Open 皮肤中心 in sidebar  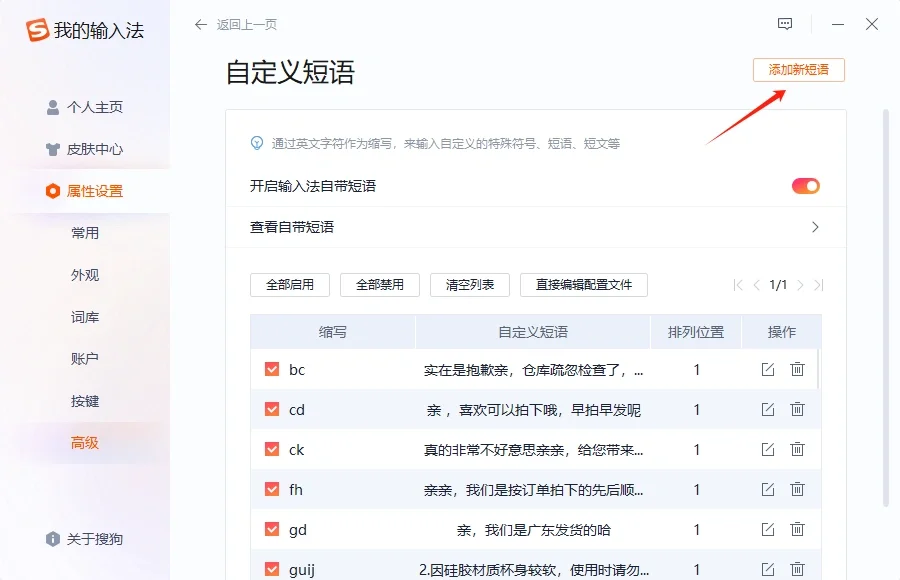[84, 149]
